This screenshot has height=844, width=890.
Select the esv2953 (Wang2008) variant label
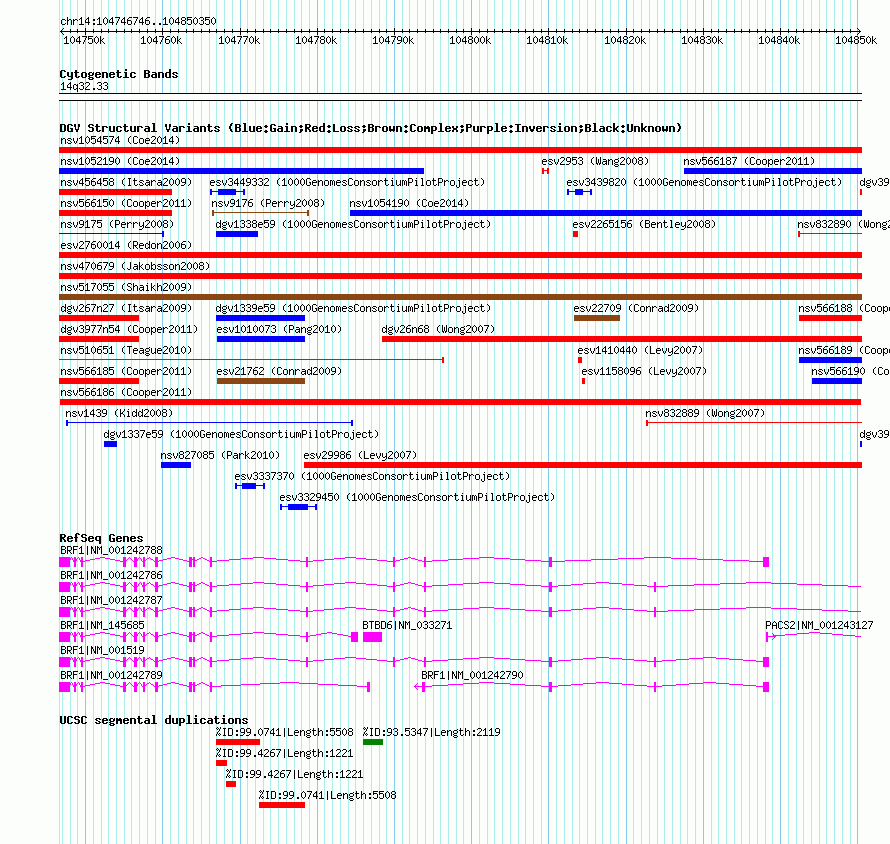(x=595, y=161)
